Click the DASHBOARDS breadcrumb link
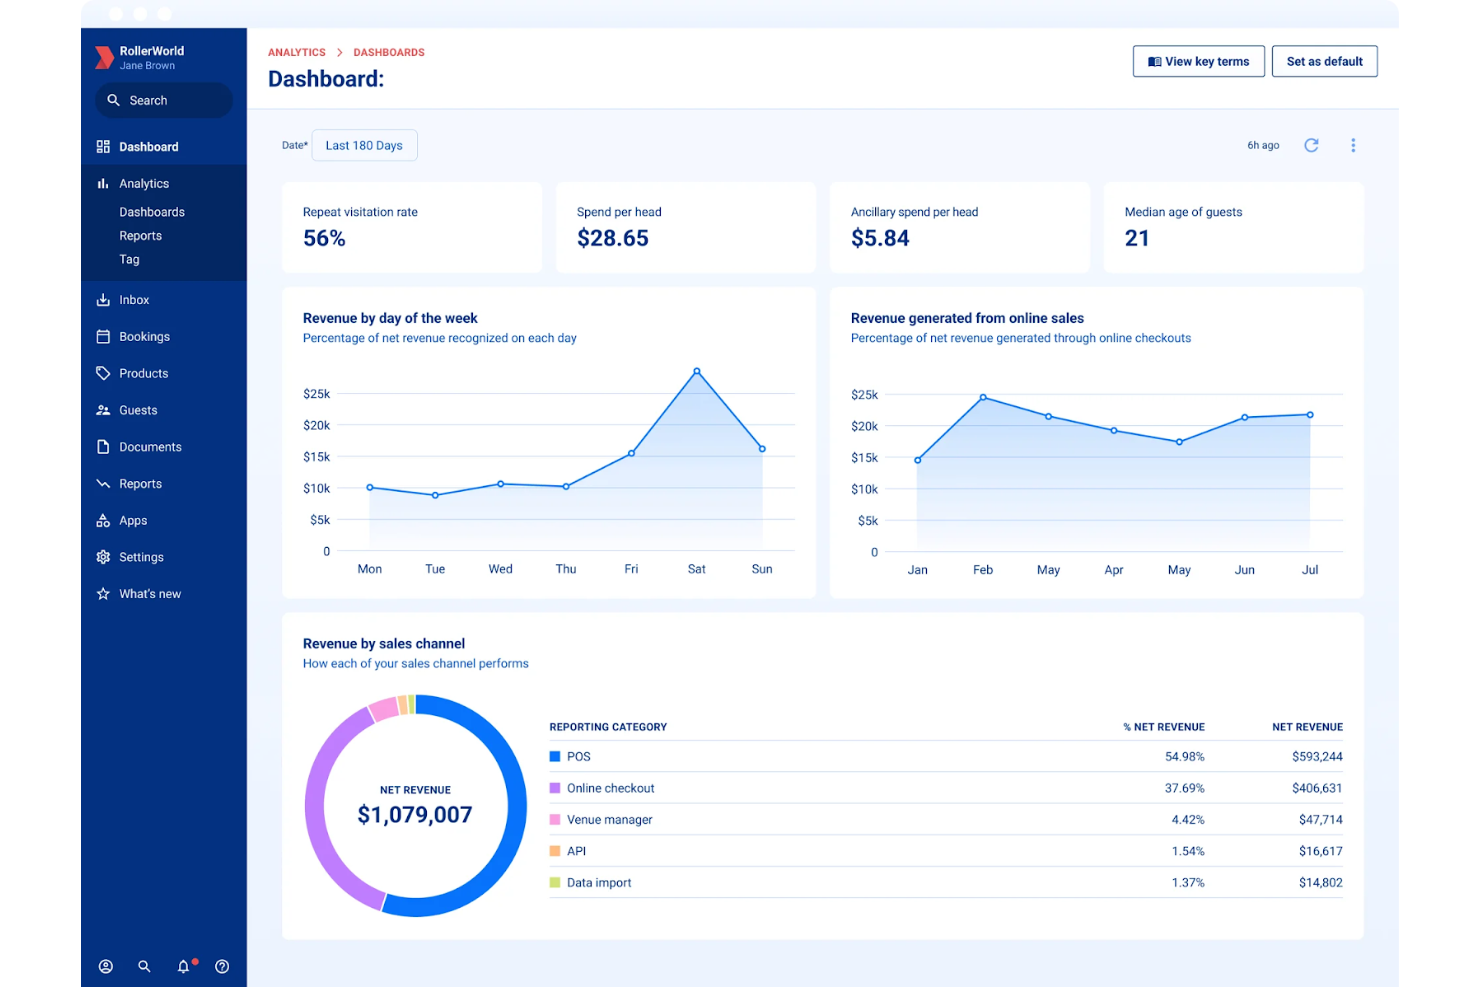The width and height of the screenshot is (1480, 987). point(389,53)
